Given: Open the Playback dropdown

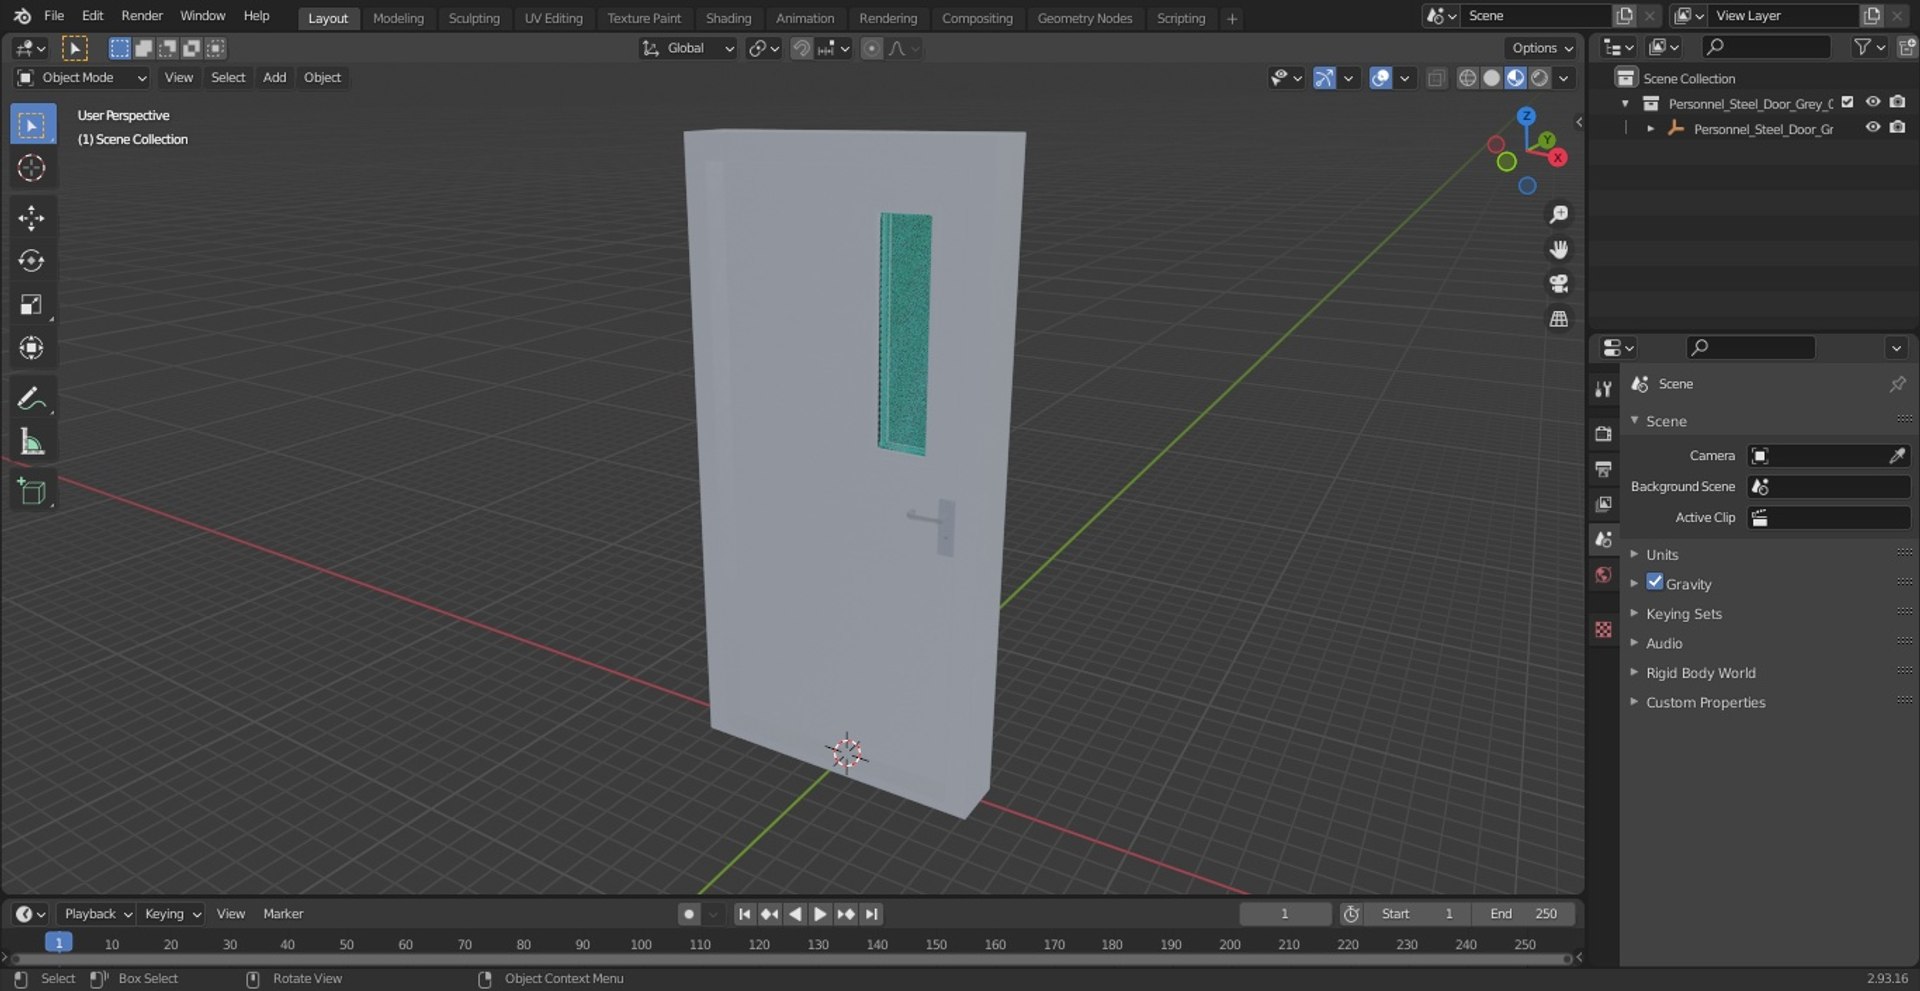Looking at the screenshot, I should tap(97, 914).
